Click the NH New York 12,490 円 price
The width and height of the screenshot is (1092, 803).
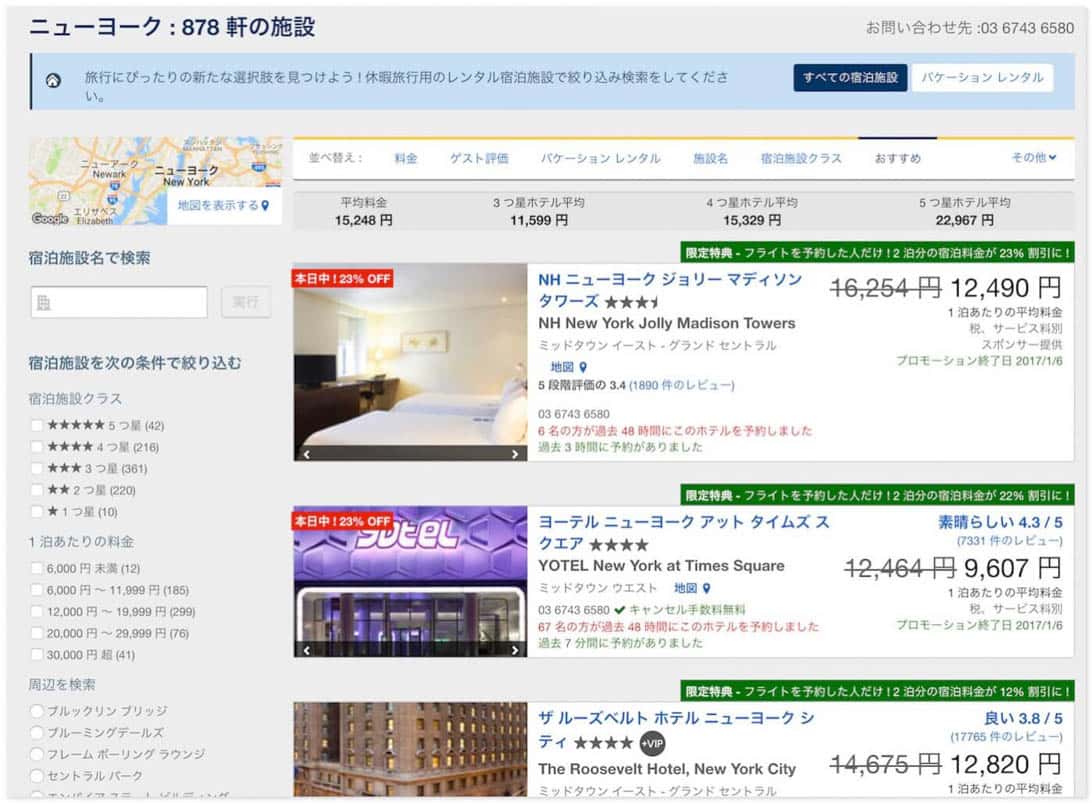pyautogui.click(x=1006, y=288)
